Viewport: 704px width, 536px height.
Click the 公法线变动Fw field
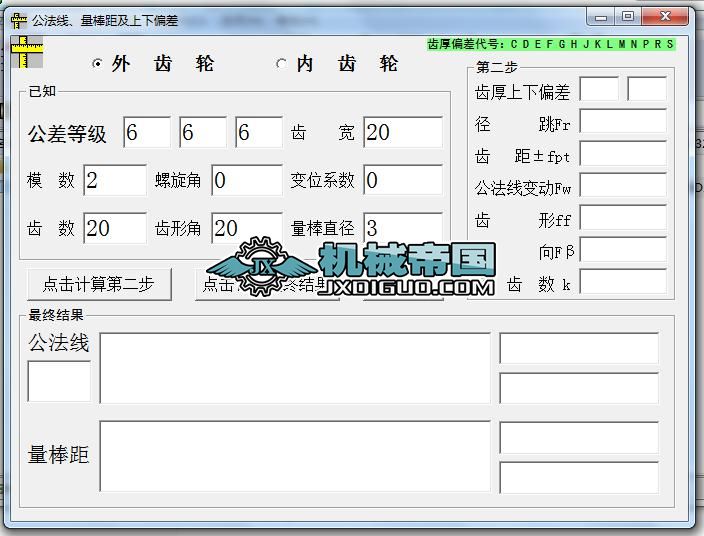point(623,185)
